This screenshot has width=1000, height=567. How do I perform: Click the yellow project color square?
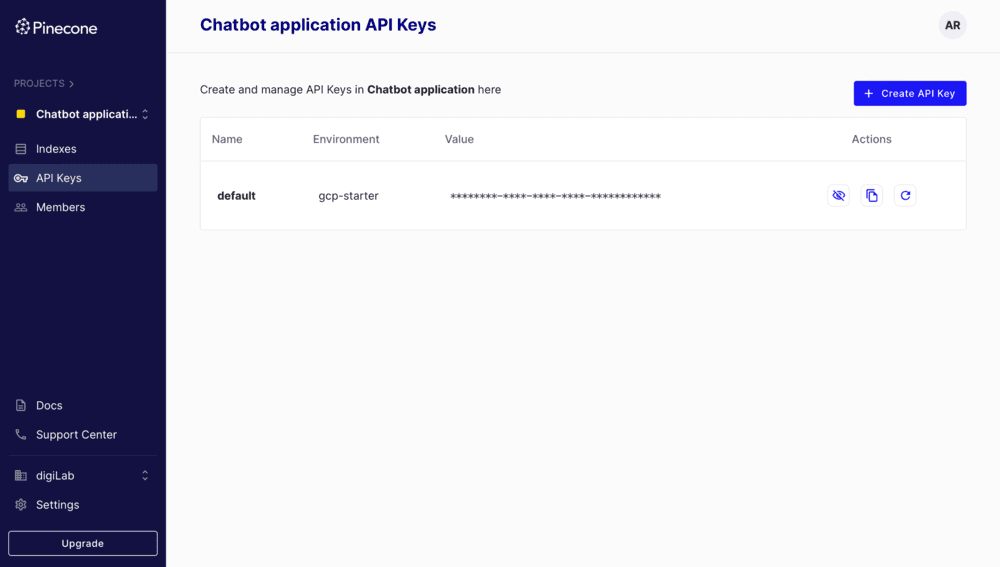[x=21, y=114]
